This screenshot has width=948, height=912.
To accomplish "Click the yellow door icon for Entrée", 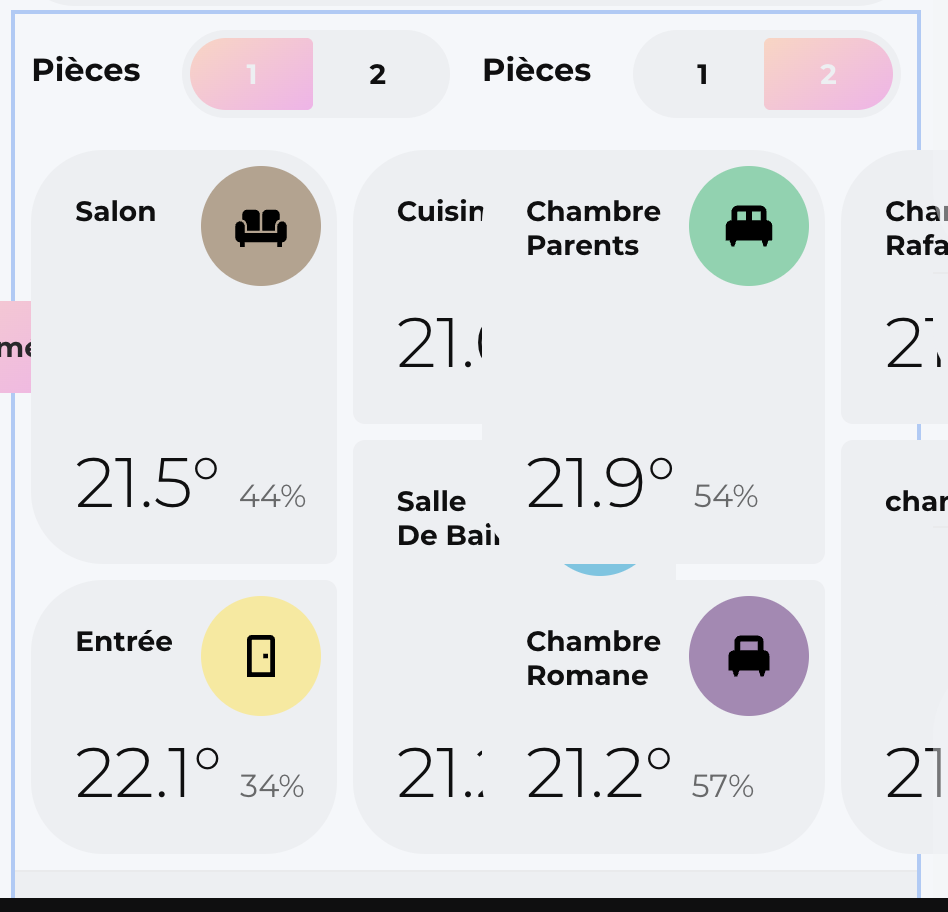I will click(x=261, y=656).
